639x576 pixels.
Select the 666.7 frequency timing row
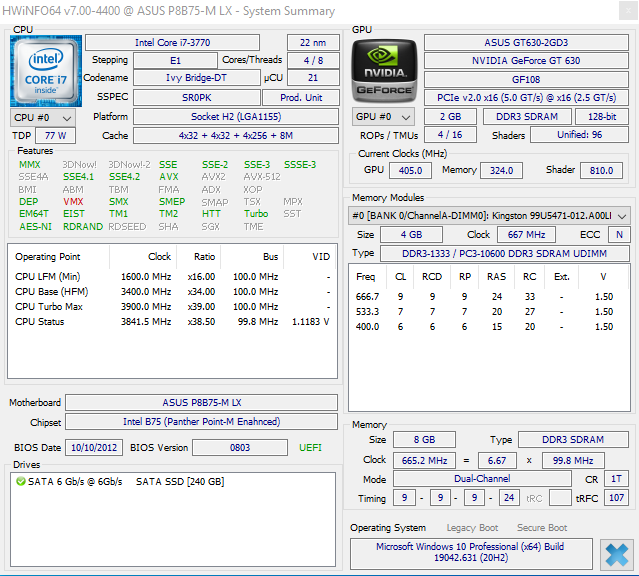point(490,296)
